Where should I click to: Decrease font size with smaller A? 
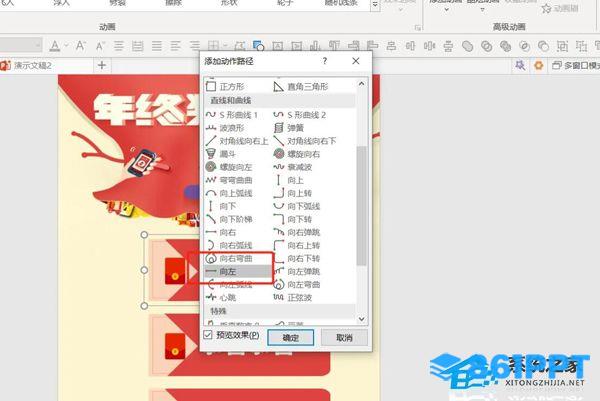click(100, 47)
